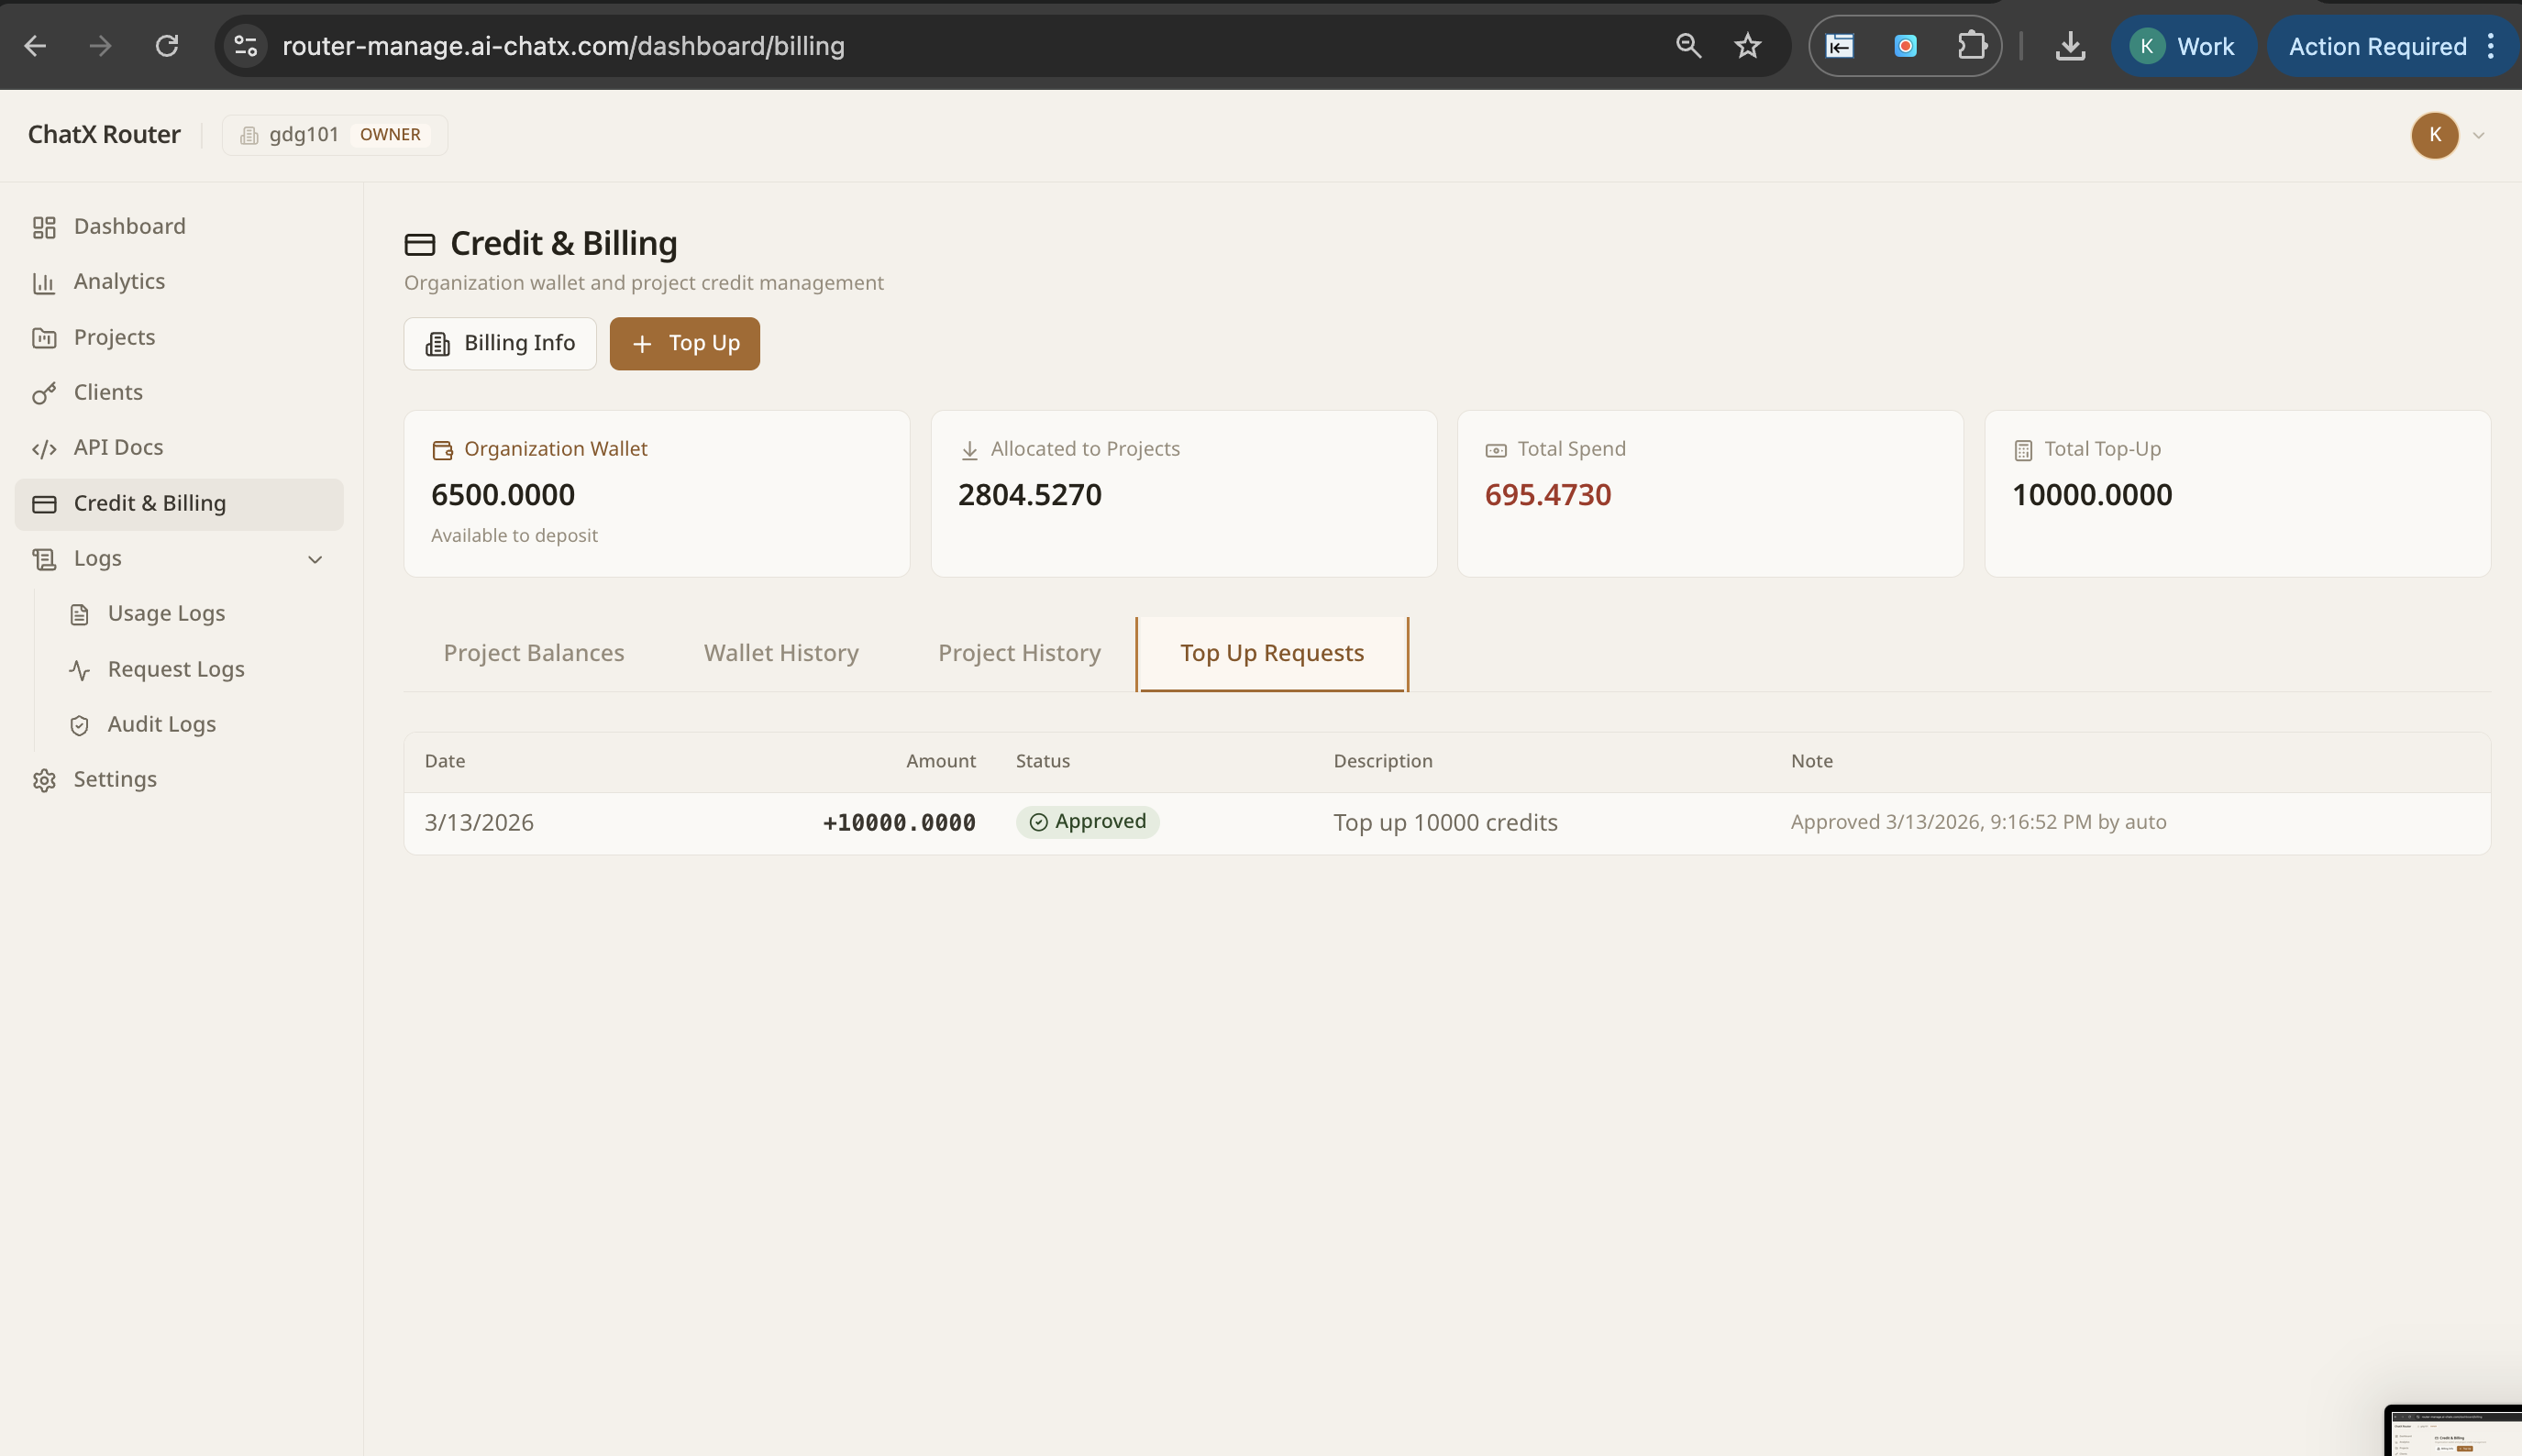Open Projects in the sidebar
Image resolution: width=2522 pixels, height=1456 pixels.
(x=179, y=337)
